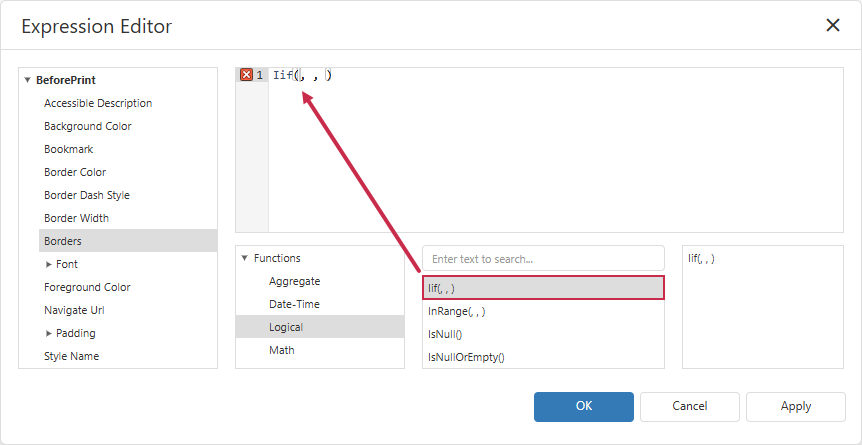
Task: Close the Expression Editor dialog
Action: [x=833, y=25]
